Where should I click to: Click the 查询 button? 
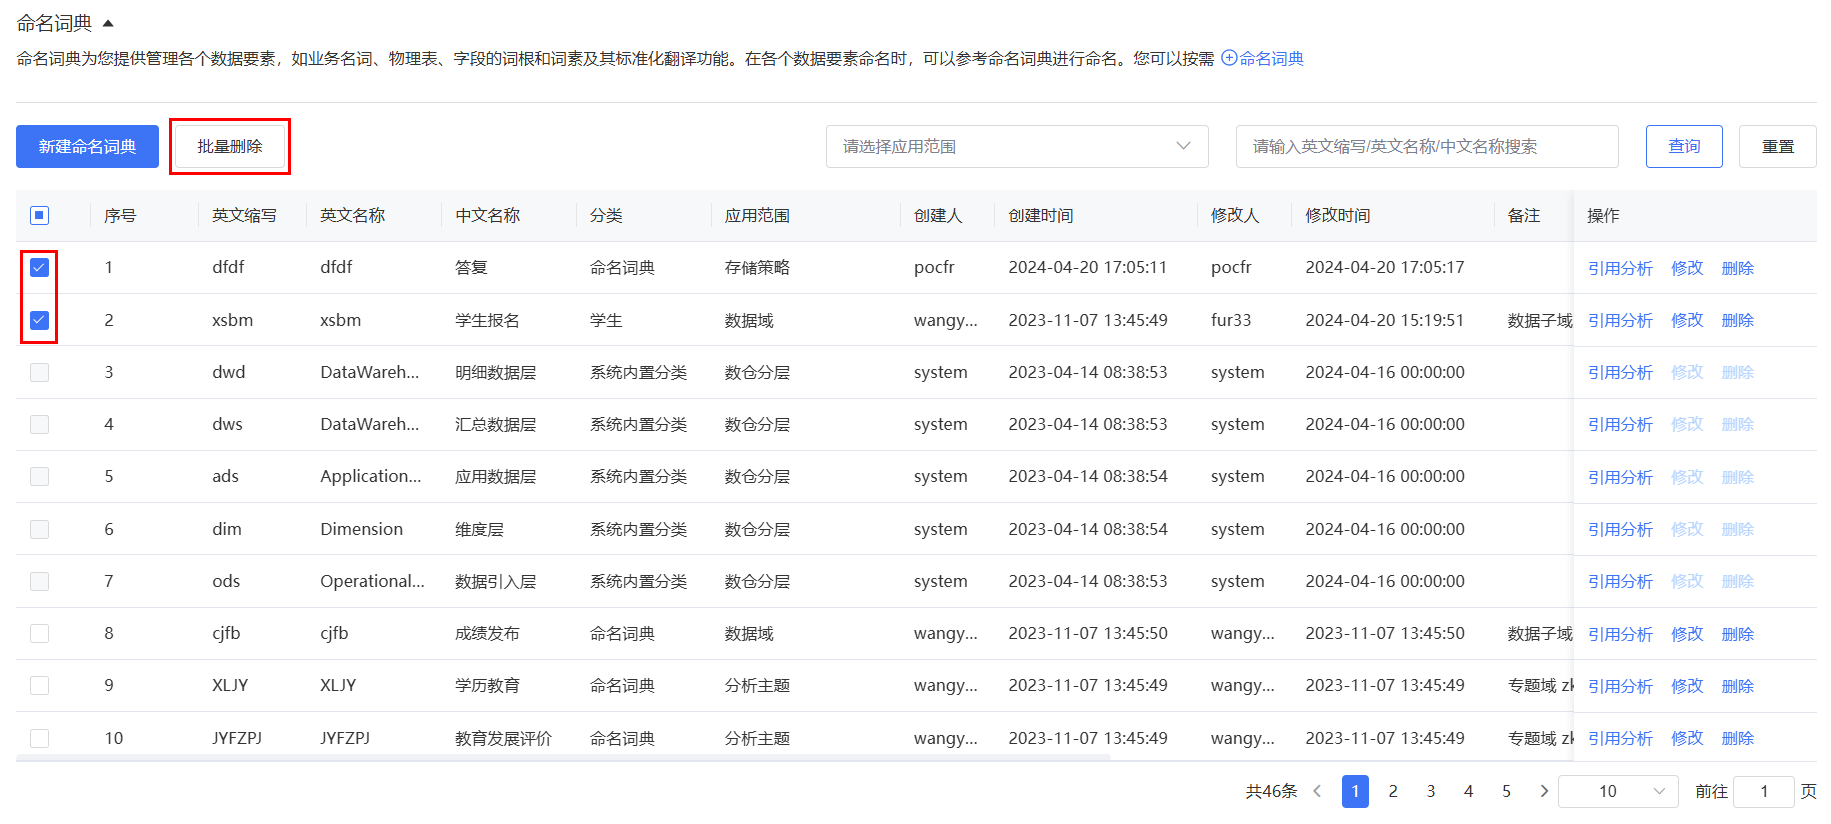point(1684,147)
